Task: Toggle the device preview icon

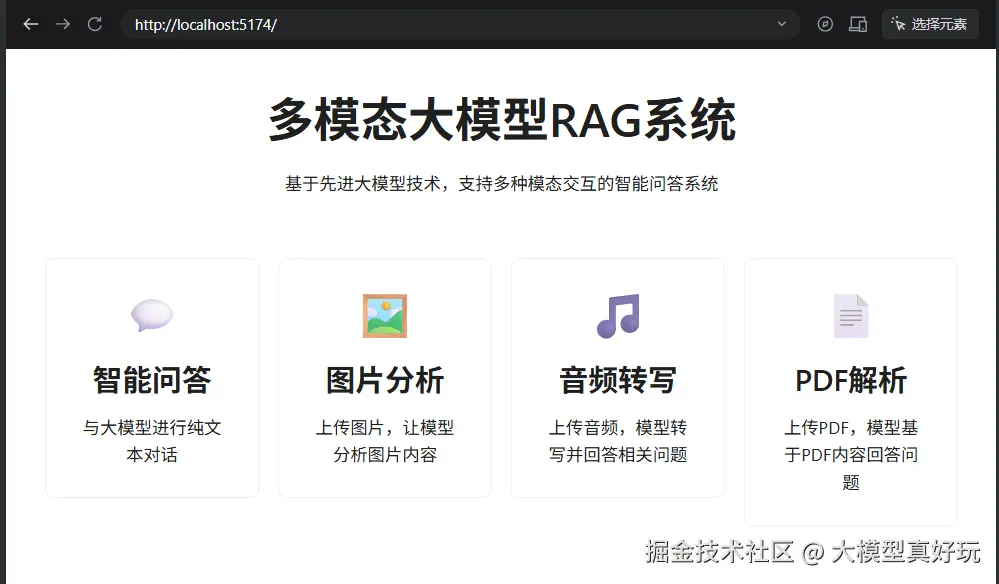Action: [x=858, y=24]
